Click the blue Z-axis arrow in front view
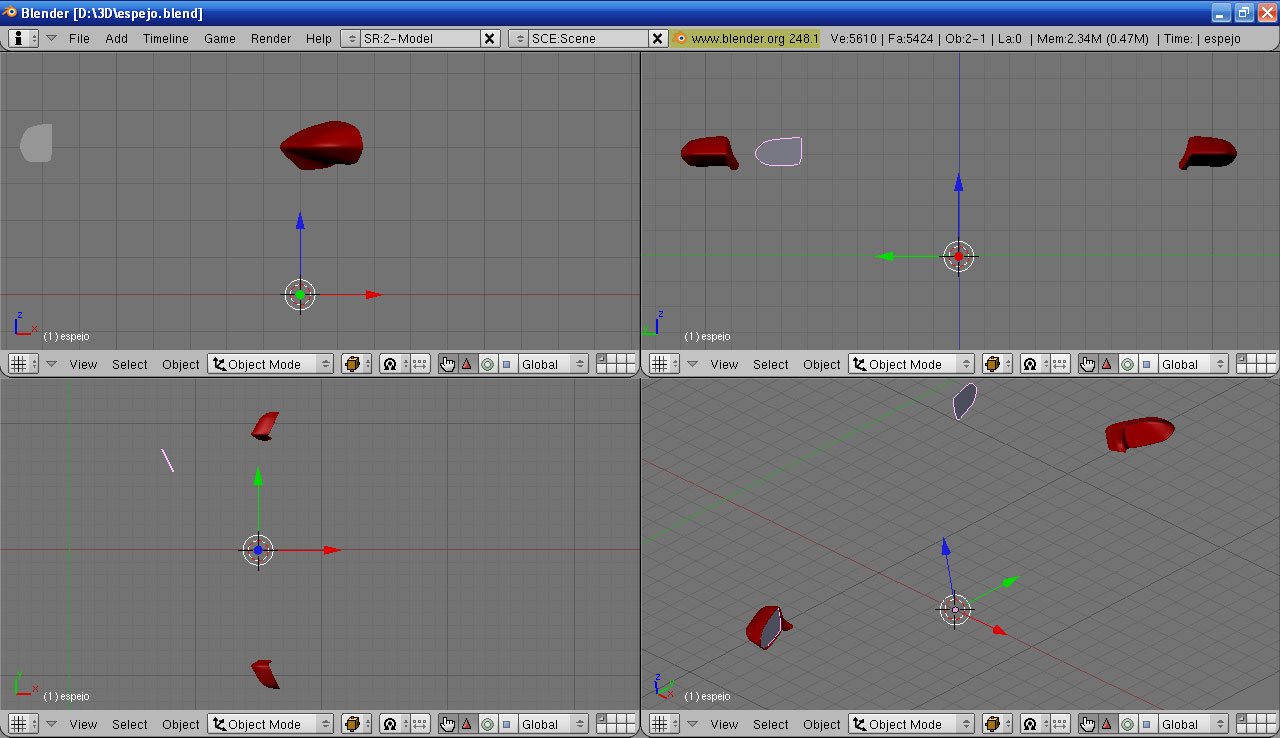The height and width of the screenshot is (738, 1280). point(300,222)
